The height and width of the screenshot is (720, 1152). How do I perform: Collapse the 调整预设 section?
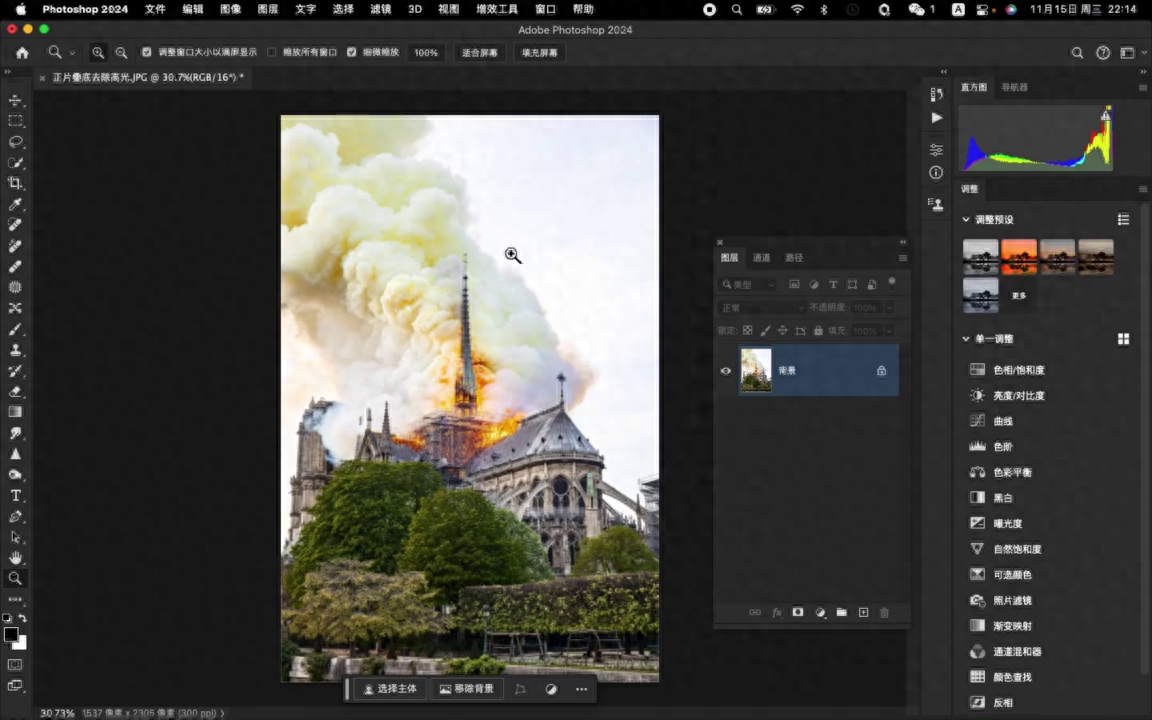tap(966, 219)
